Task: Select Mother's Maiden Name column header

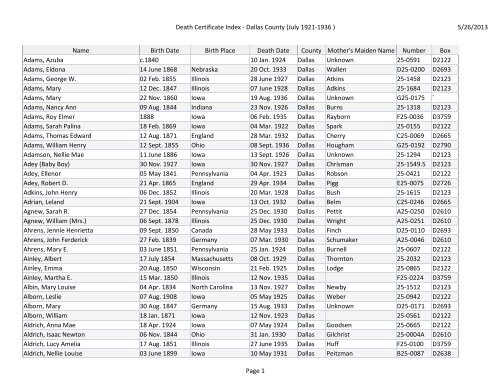Action: tap(361, 50)
